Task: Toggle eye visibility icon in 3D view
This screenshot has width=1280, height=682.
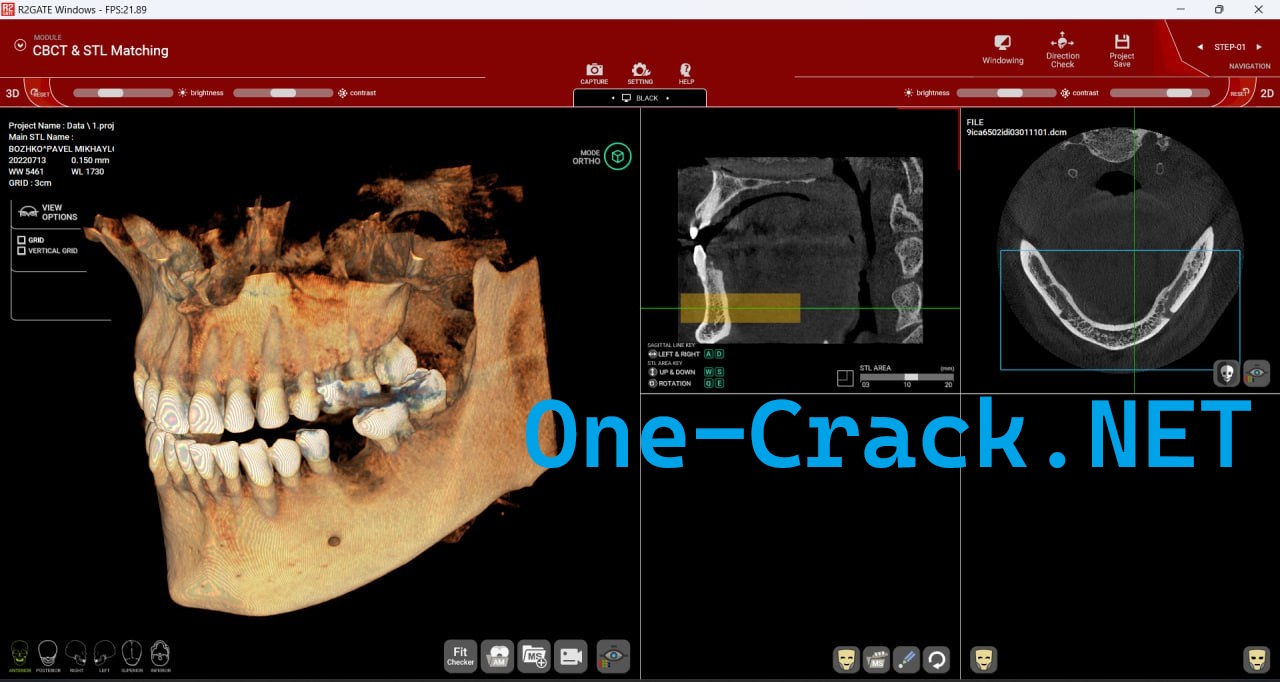Action: 613,656
